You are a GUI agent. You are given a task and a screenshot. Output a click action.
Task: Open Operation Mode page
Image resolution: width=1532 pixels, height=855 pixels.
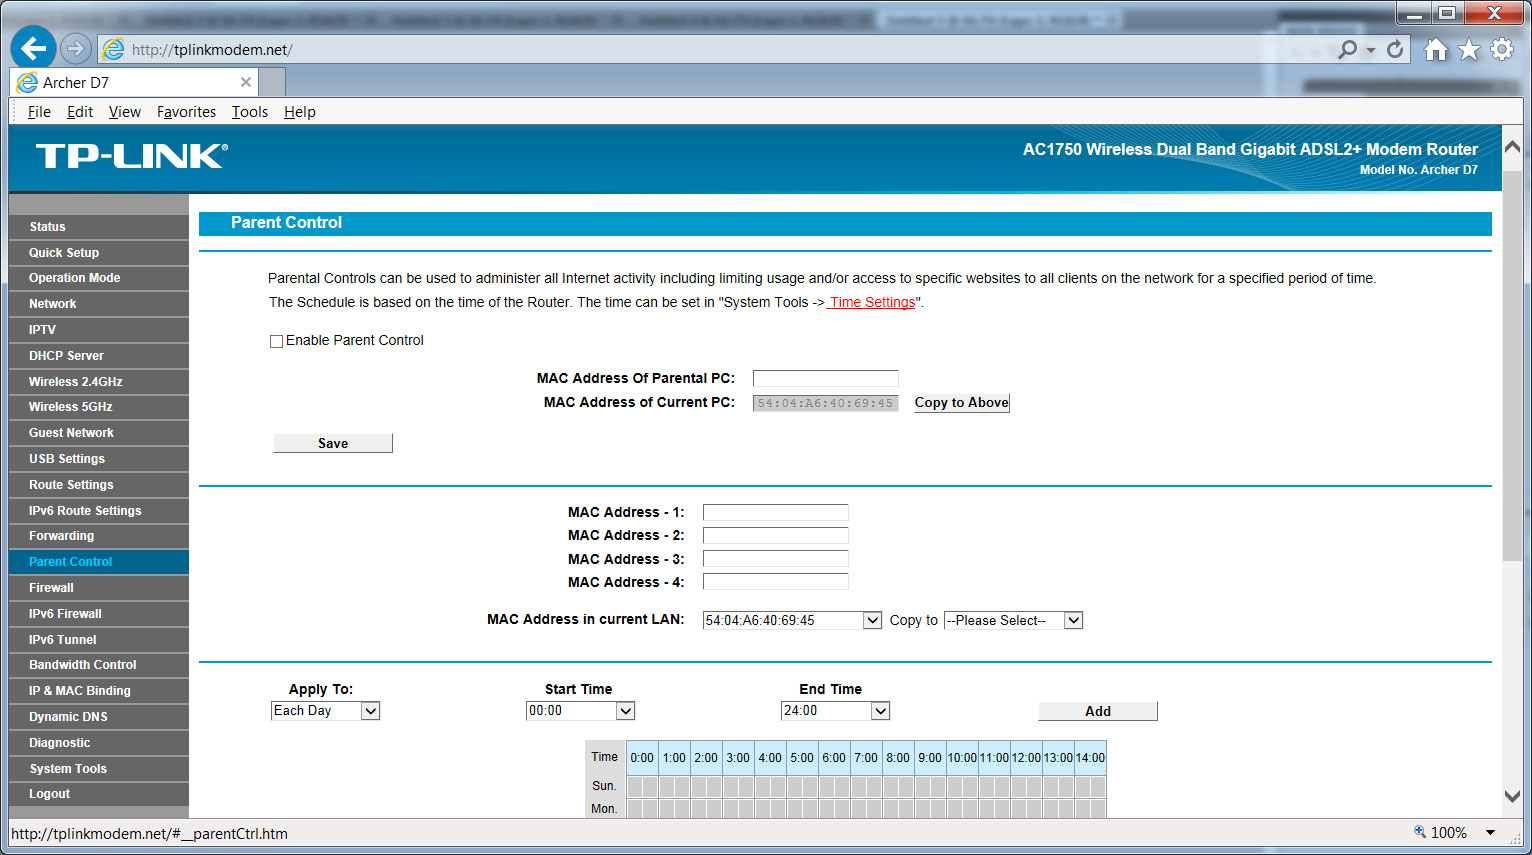(98, 278)
